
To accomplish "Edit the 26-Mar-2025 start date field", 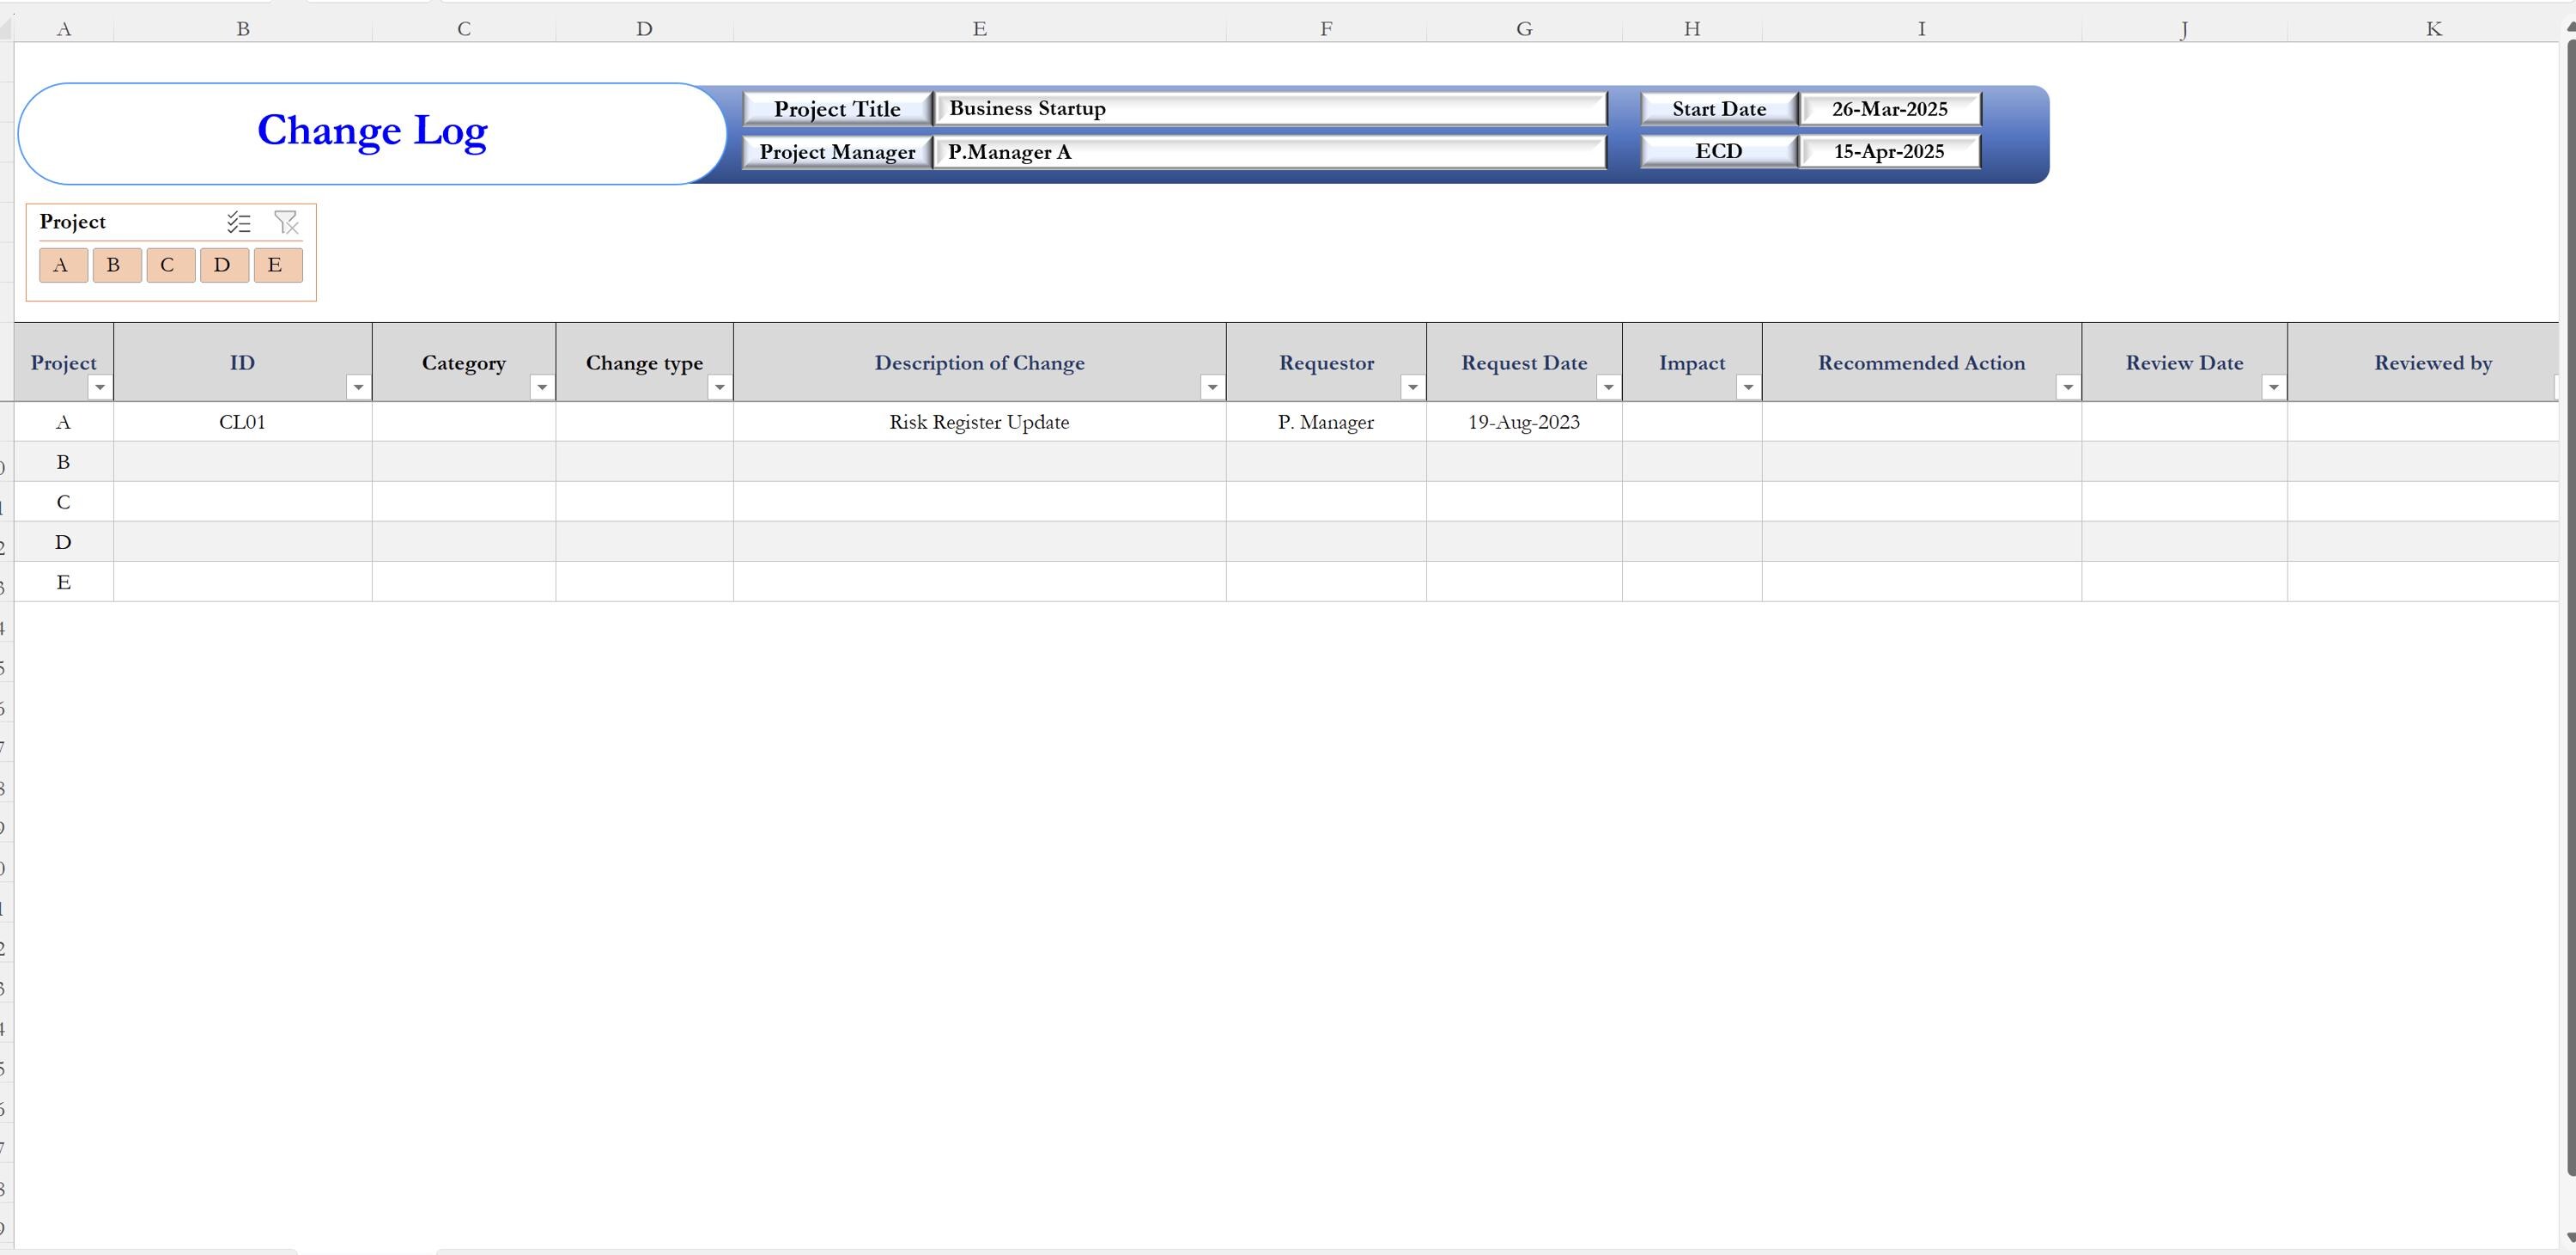I will [1890, 109].
